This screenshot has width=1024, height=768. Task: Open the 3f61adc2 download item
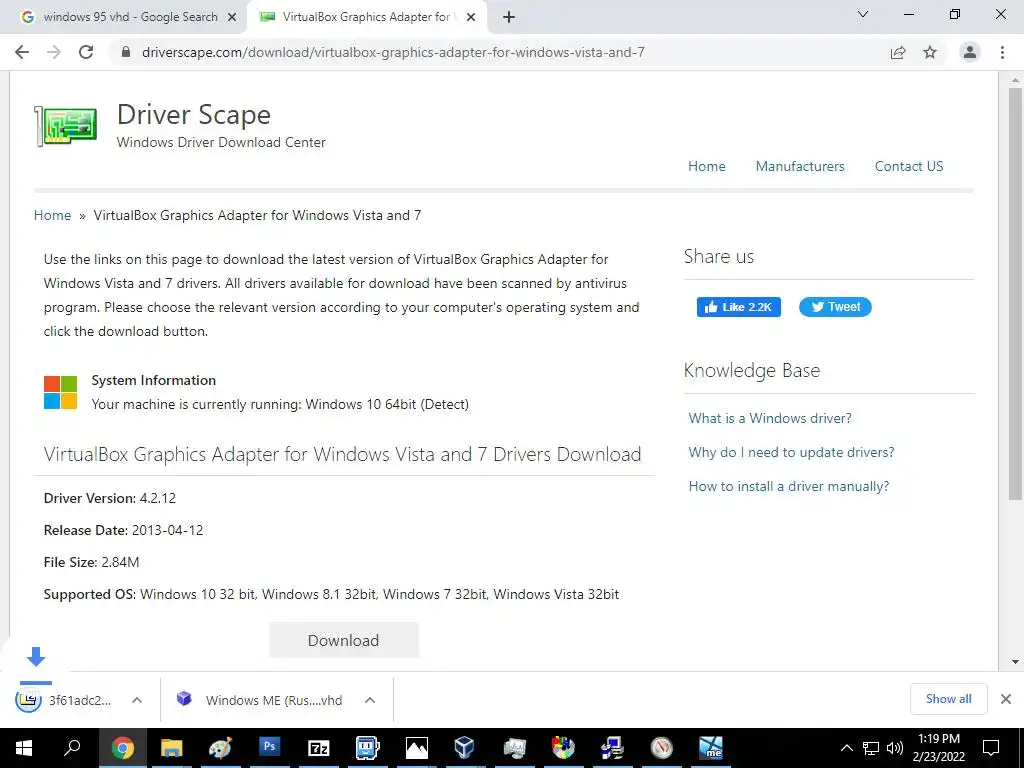(64, 700)
